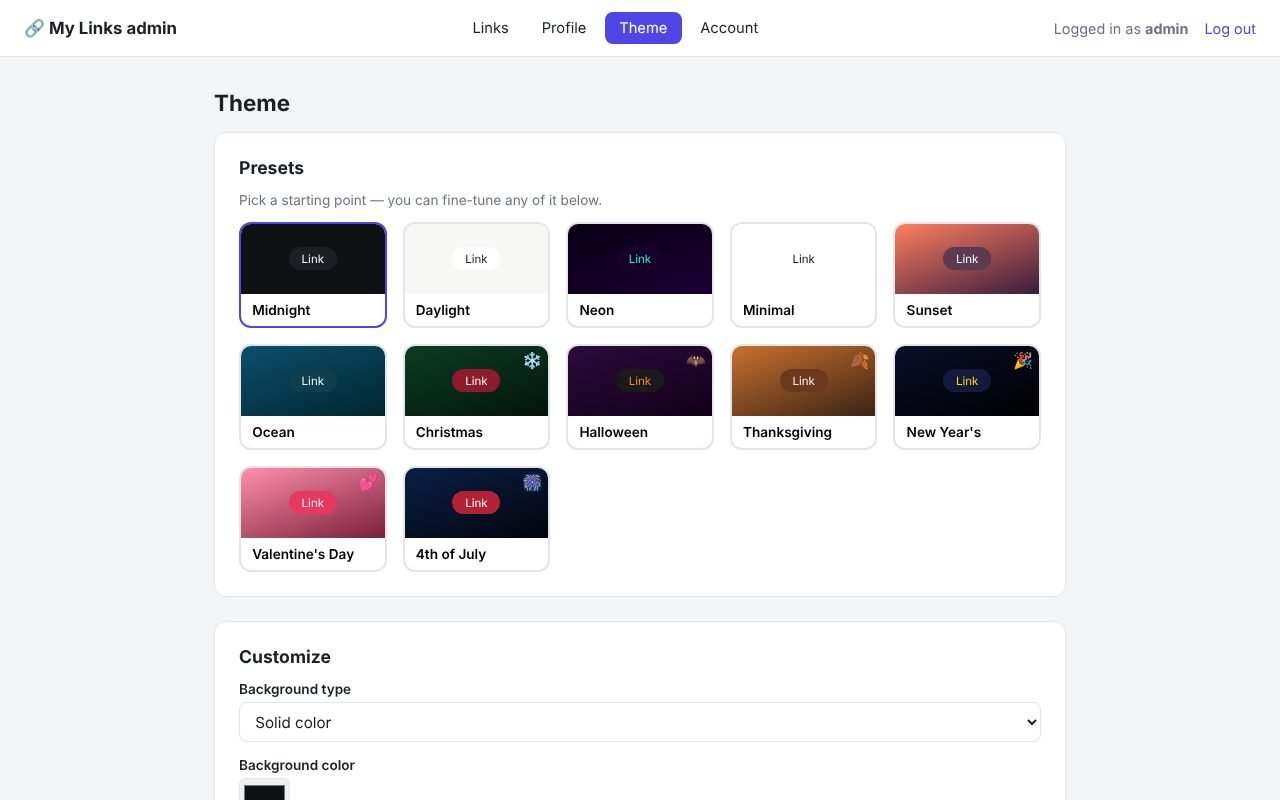Click the Halloween preset label
This screenshot has width=1280, height=800.
(x=613, y=432)
